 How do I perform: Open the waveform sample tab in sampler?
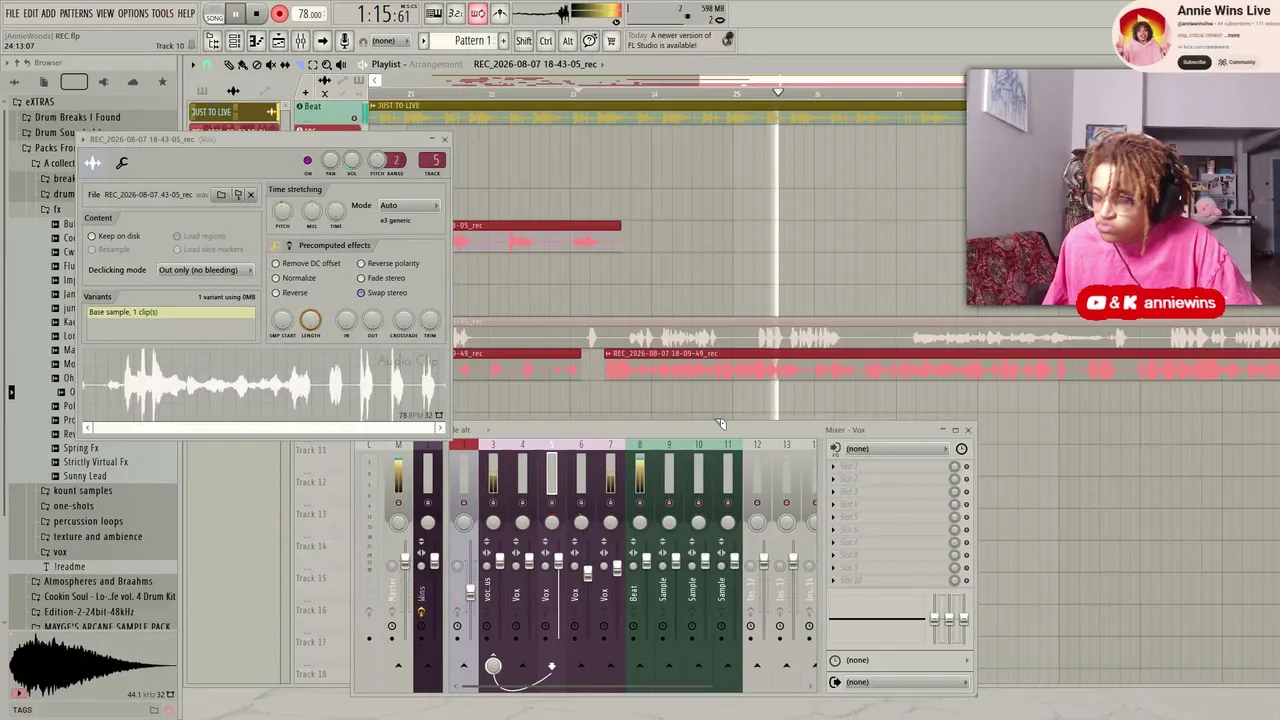tap(93, 163)
